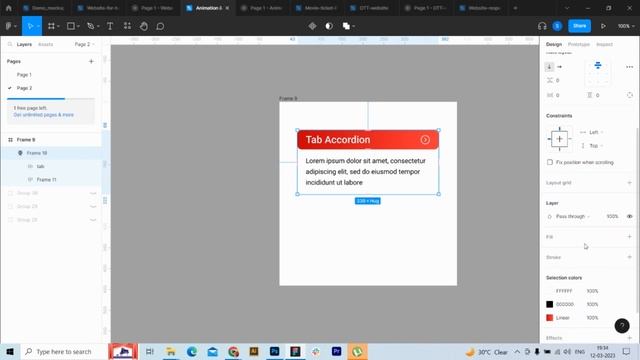Open auto layout advanced settings
The image size is (640, 360).
(629, 67)
